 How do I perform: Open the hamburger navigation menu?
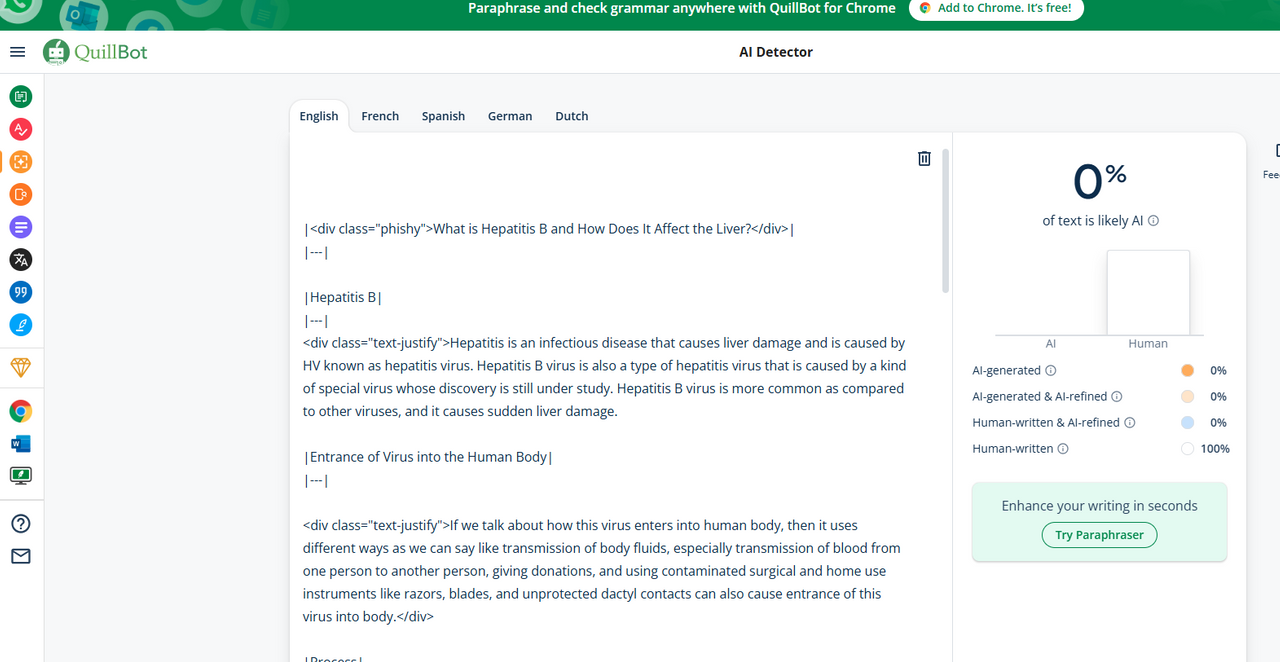click(17, 52)
